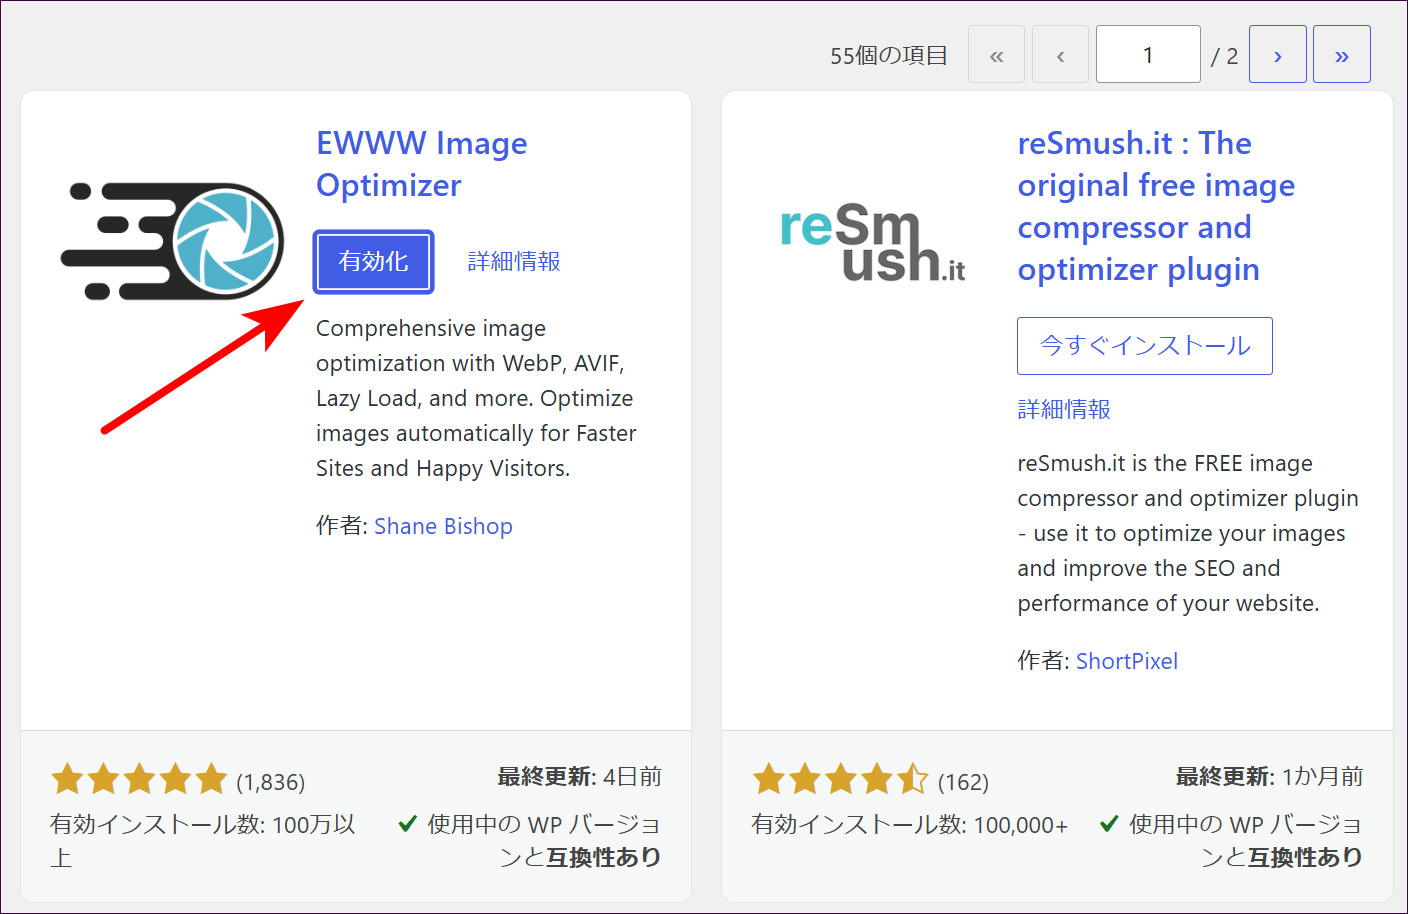Screen dimensions: 1408x914
Task: Activate EWWW plugin with 有効化 button
Action: point(373,261)
